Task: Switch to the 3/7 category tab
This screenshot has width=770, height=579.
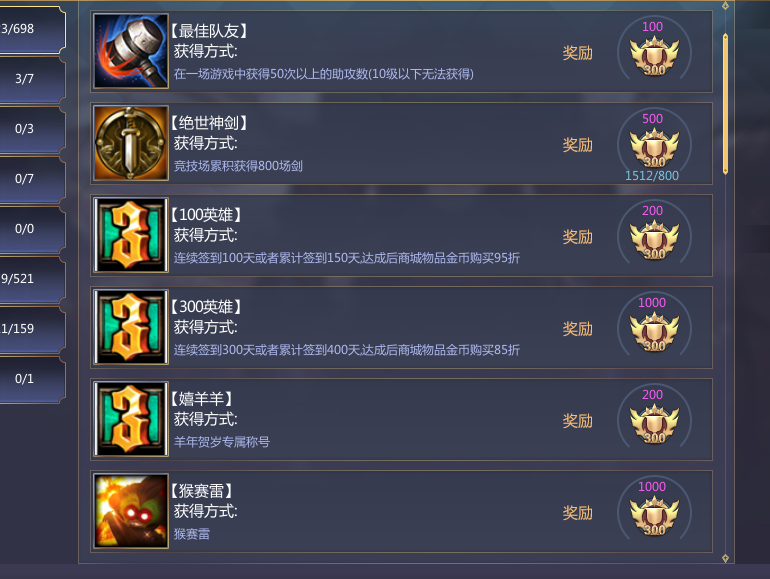Action: tap(31, 79)
